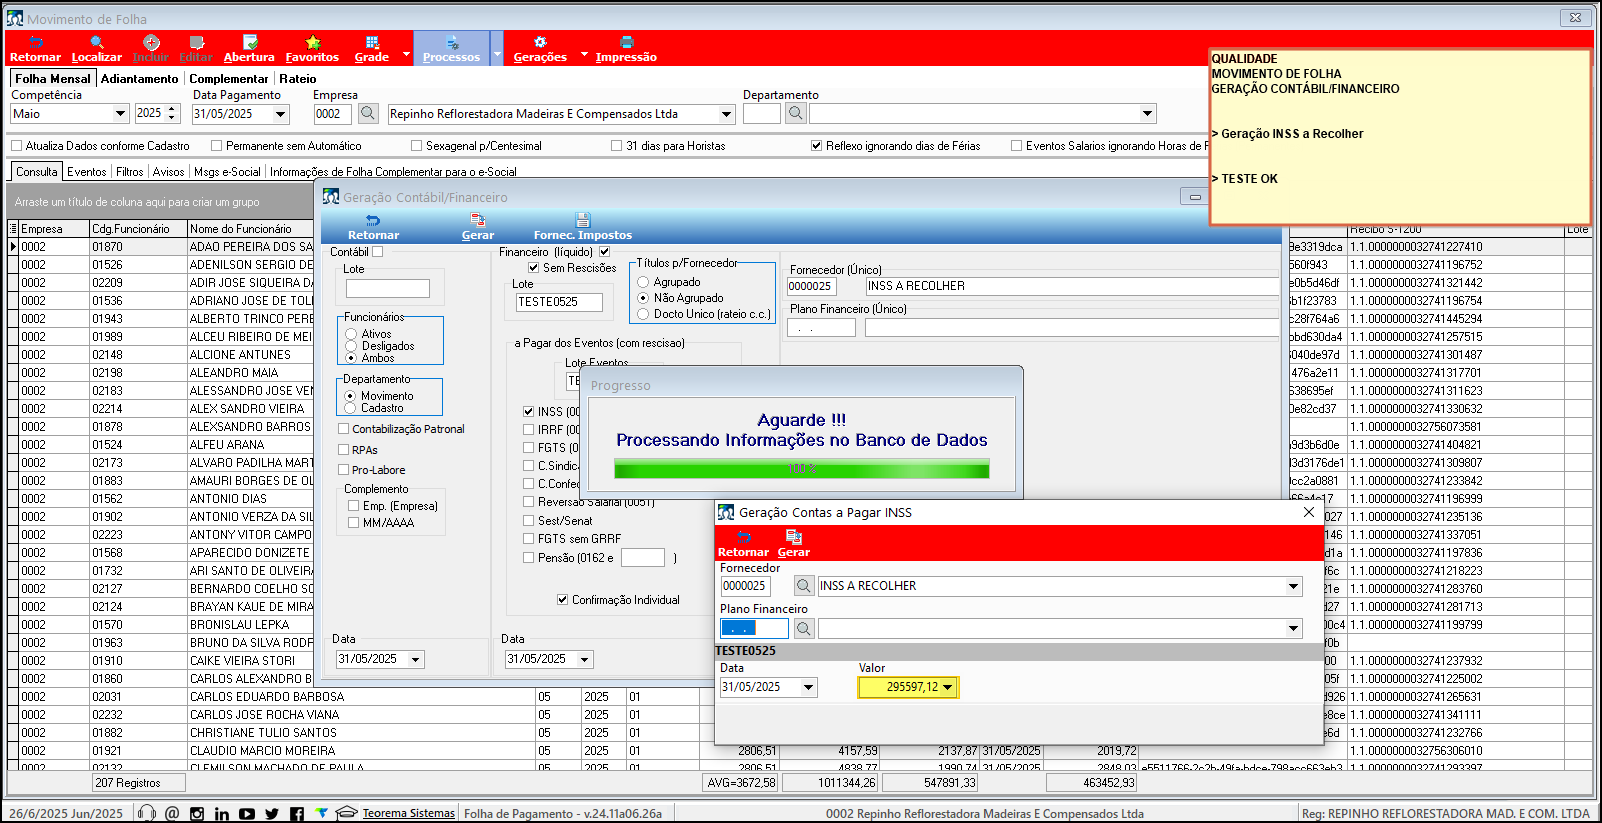The image size is (1602, 823).
Task: Increase the year 2025 stepper
Action: pyautogui.click(x=173, y=109)
